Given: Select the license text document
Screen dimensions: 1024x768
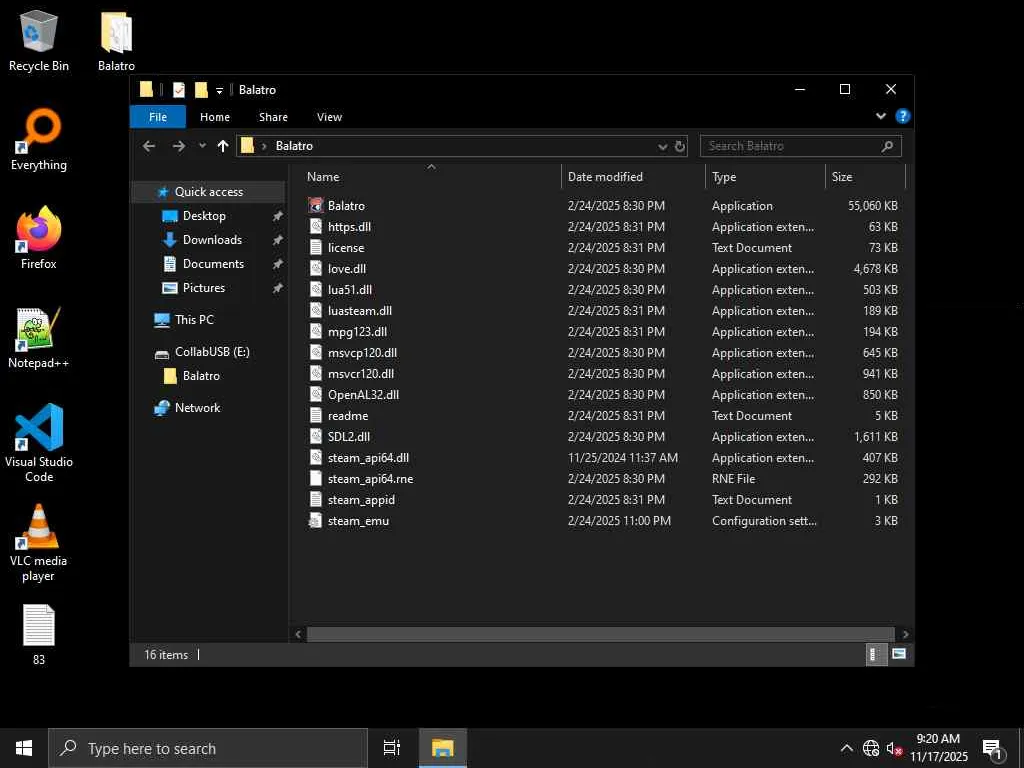Looking at the screenshot, I should pos(346,248).
